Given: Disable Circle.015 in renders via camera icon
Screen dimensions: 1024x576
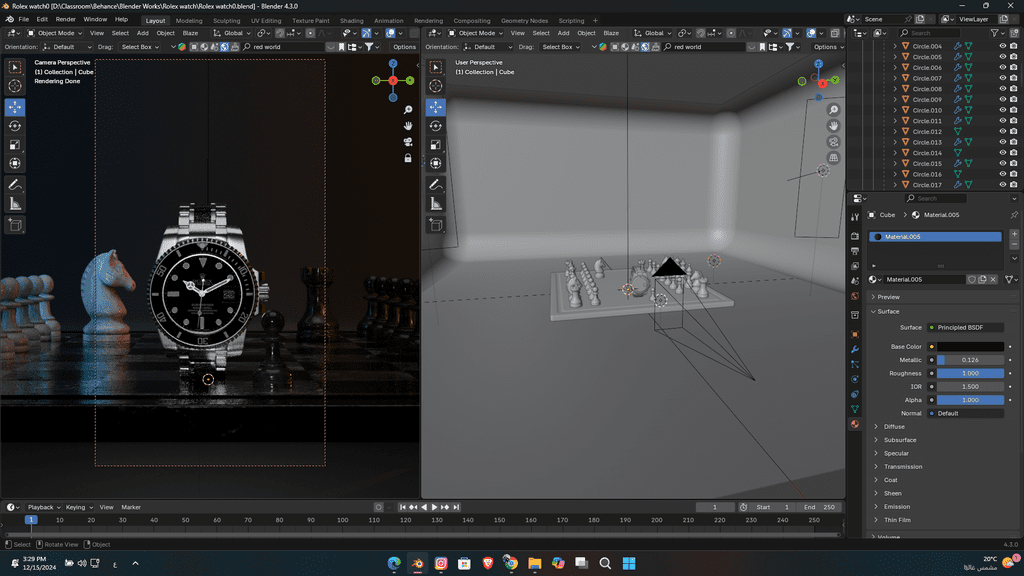Looking at the screenshot, I should pos(1015,164).
